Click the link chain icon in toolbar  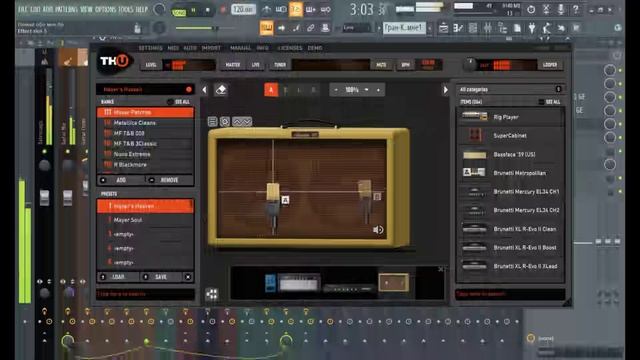pyautogui.click(x=311, y=28)
